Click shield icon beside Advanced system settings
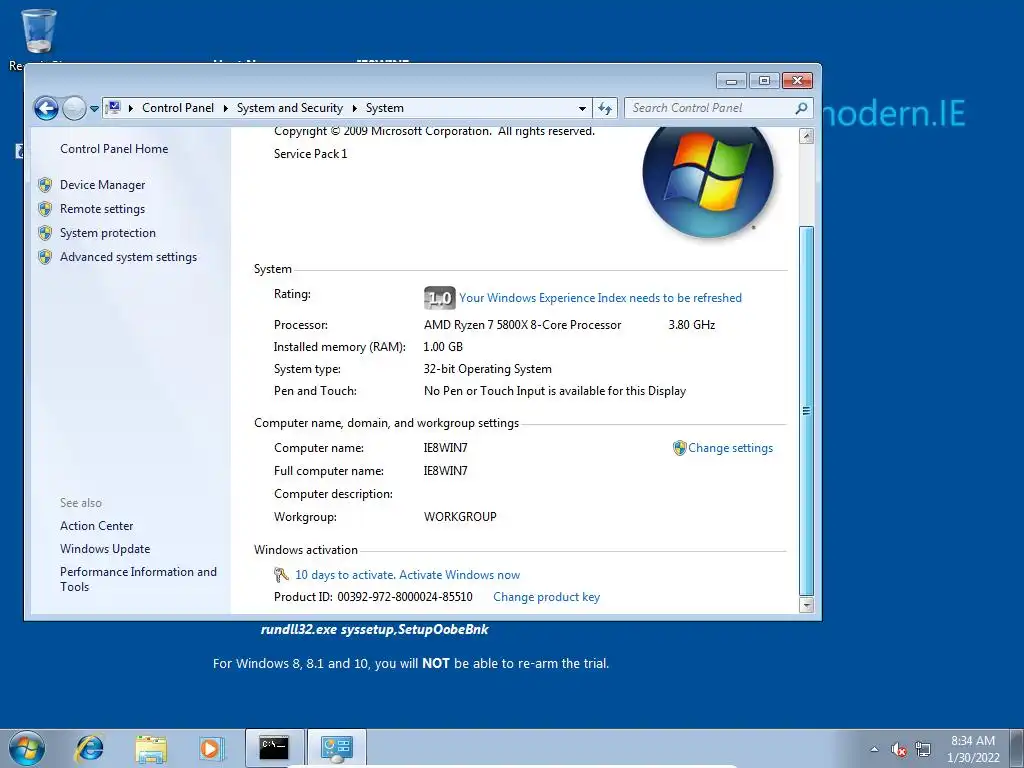This screenshot has height=768, width=1024. (x=45, y=257)
